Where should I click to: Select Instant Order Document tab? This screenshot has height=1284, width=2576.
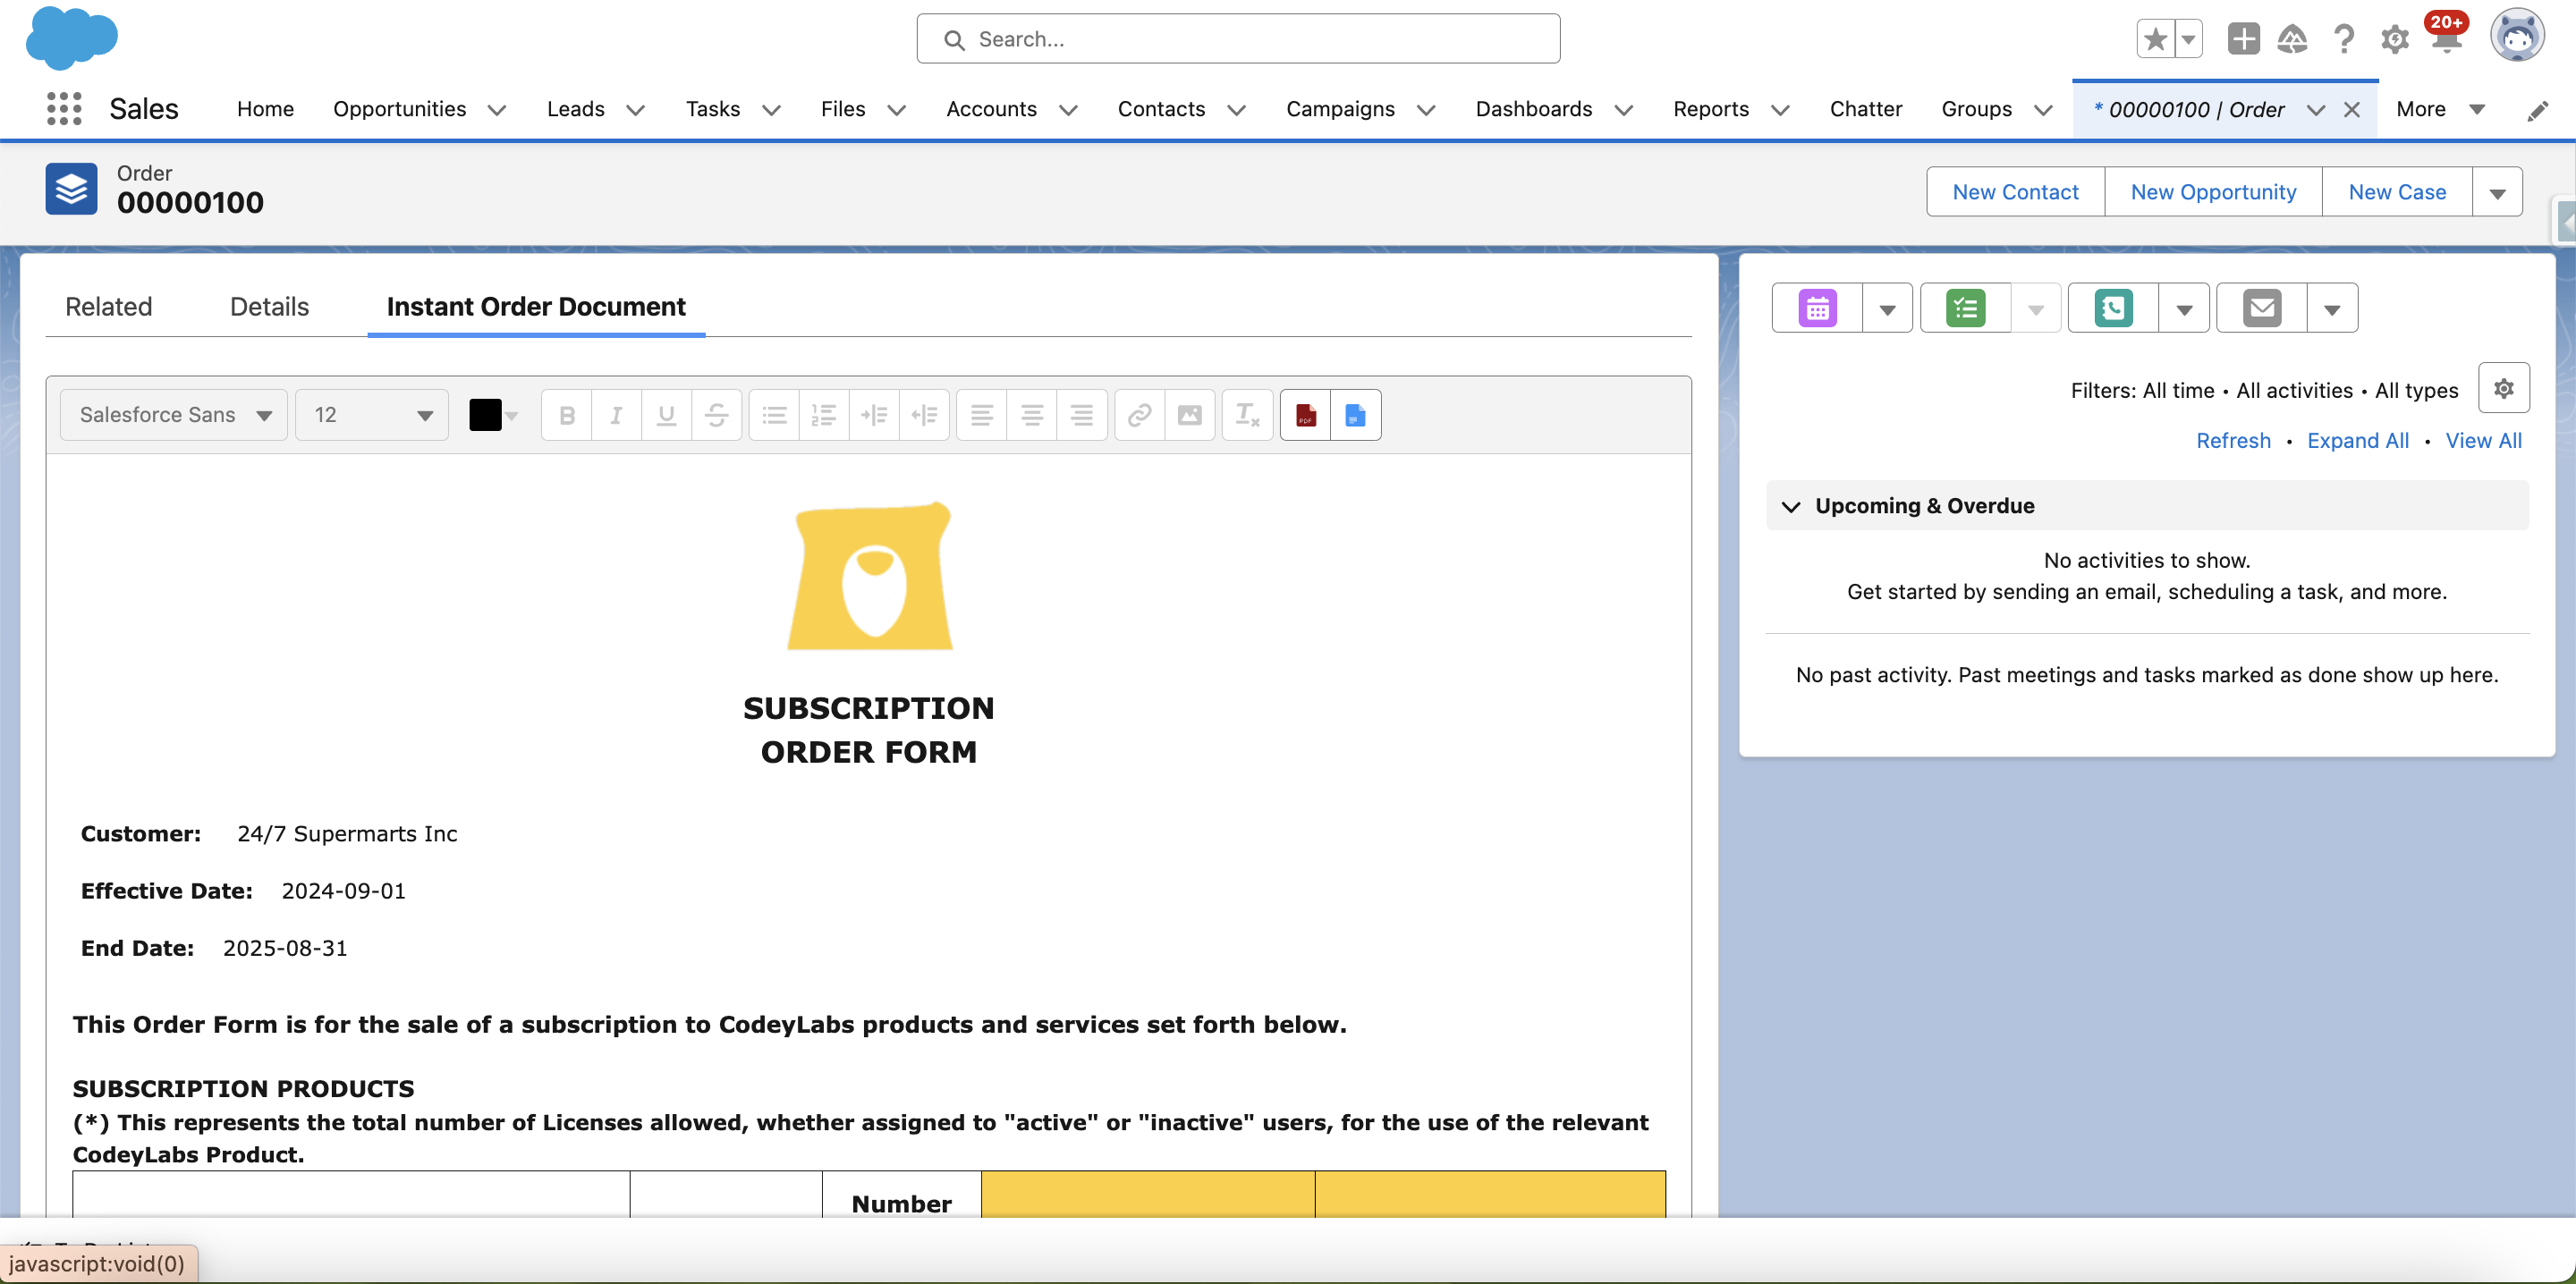coord(536,307)
